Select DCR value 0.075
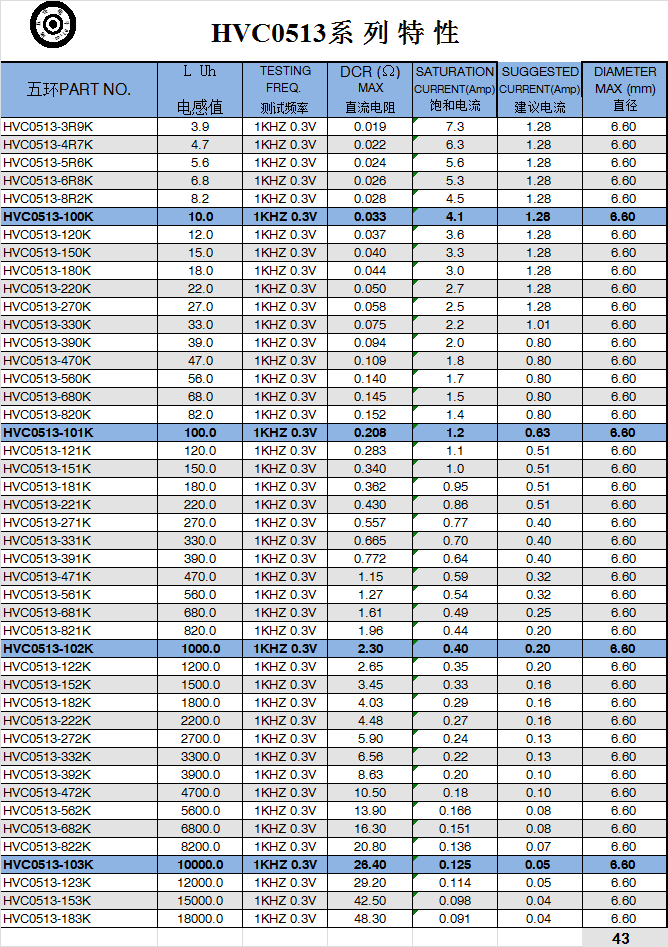Viewport: 668px width, 947px height. tap(370, 325)
